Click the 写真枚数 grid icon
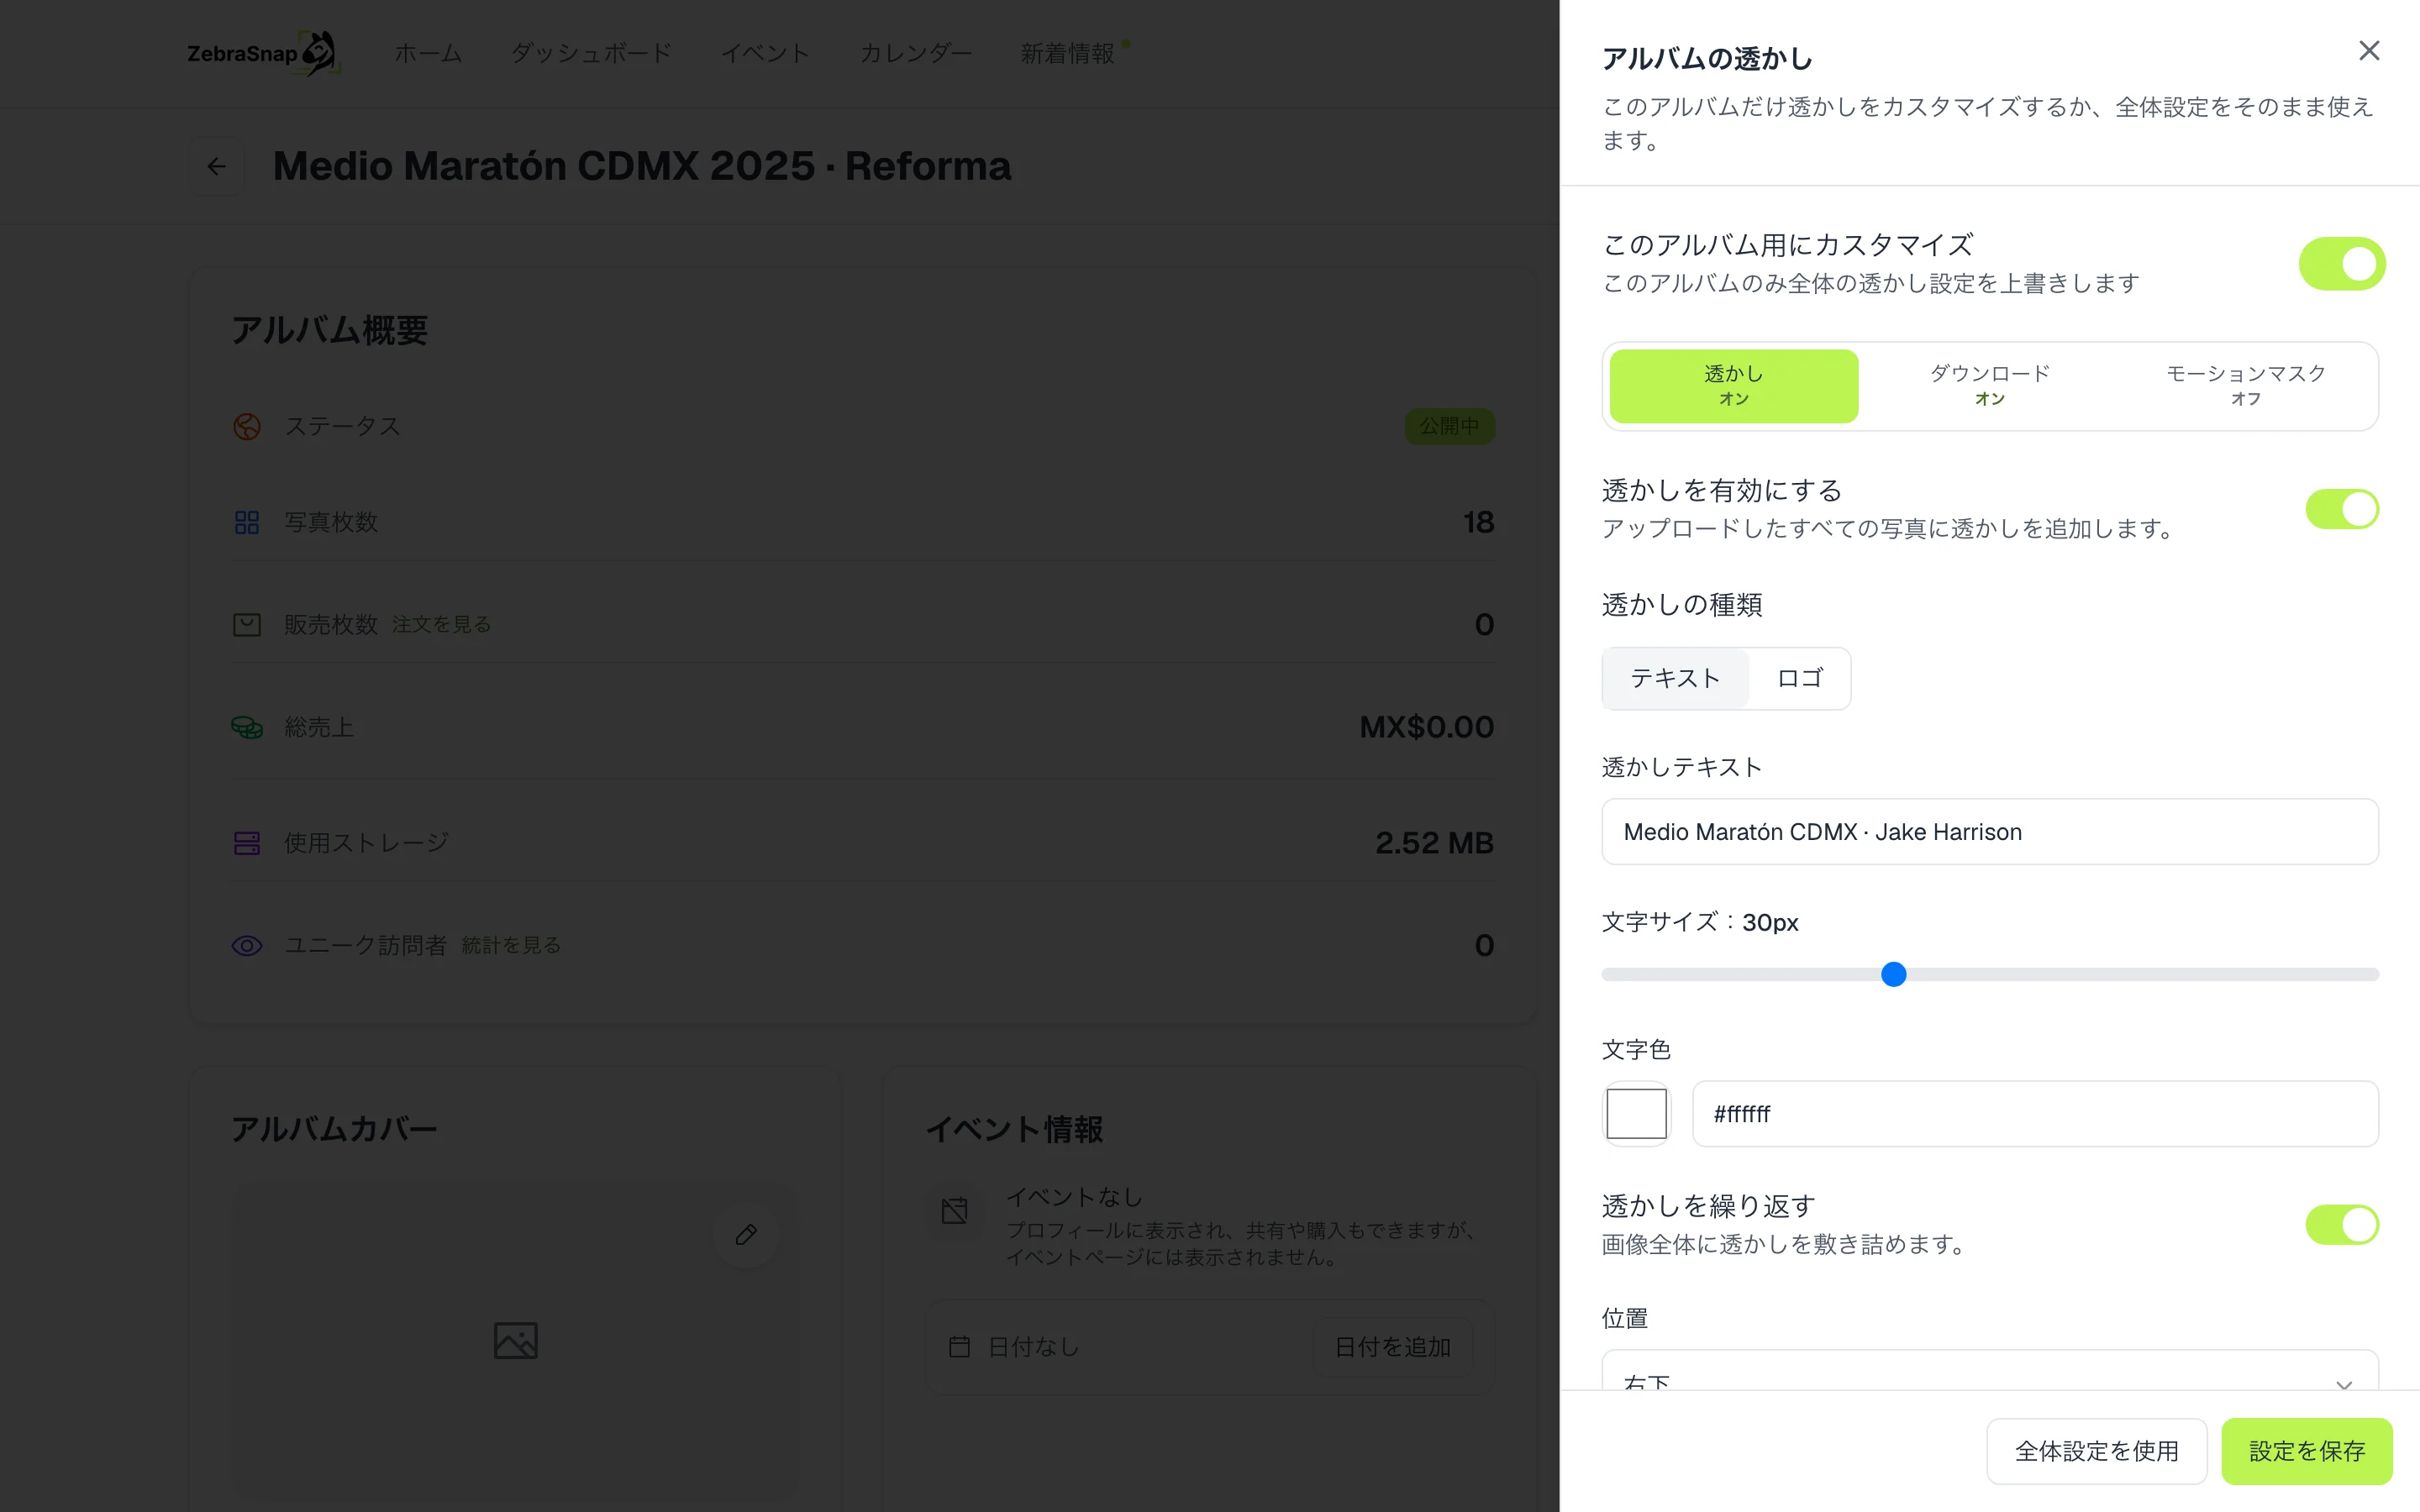Image resolution: width=2420 pixels, height=1512 pixels. pyautogui.click(x=247, y=522)
